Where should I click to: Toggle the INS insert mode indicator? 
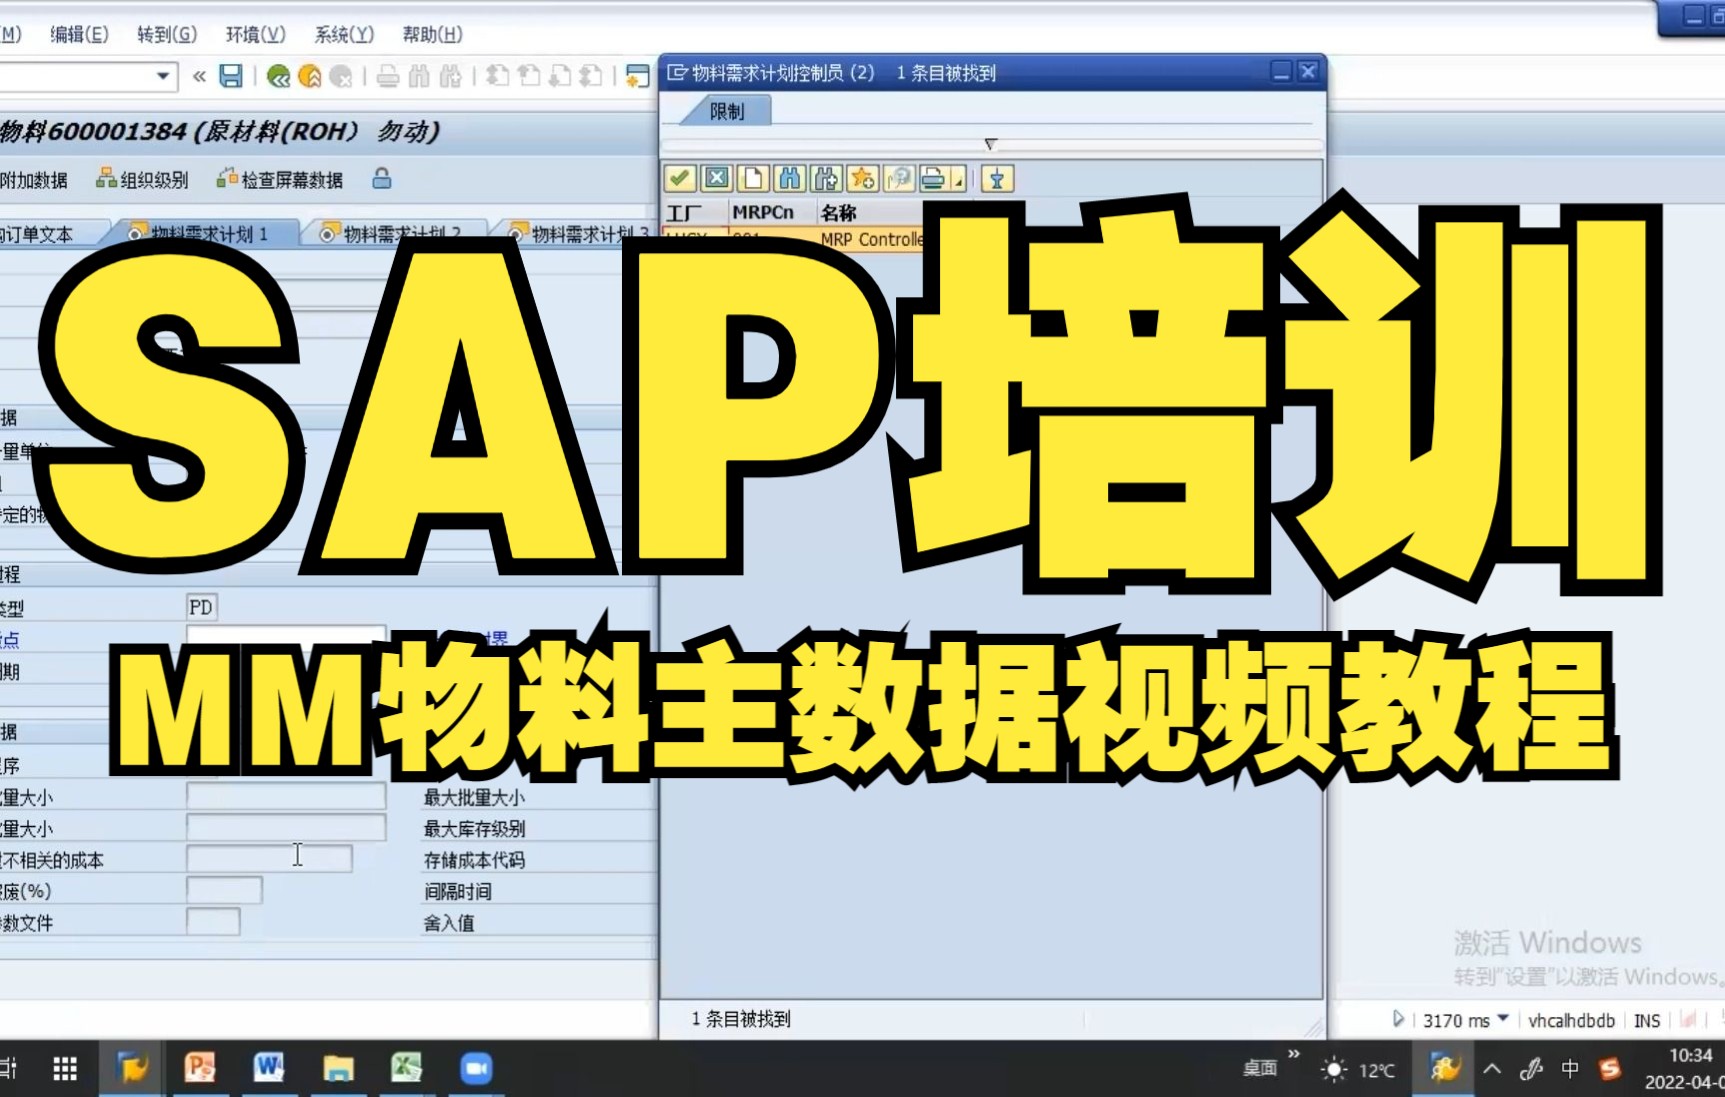[1647, 1020]
